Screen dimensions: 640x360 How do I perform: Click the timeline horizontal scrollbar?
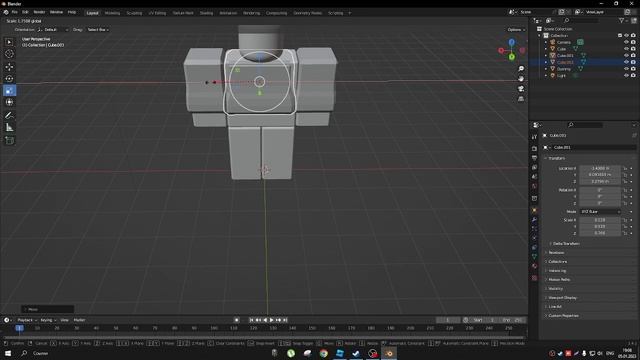[264, 338]
